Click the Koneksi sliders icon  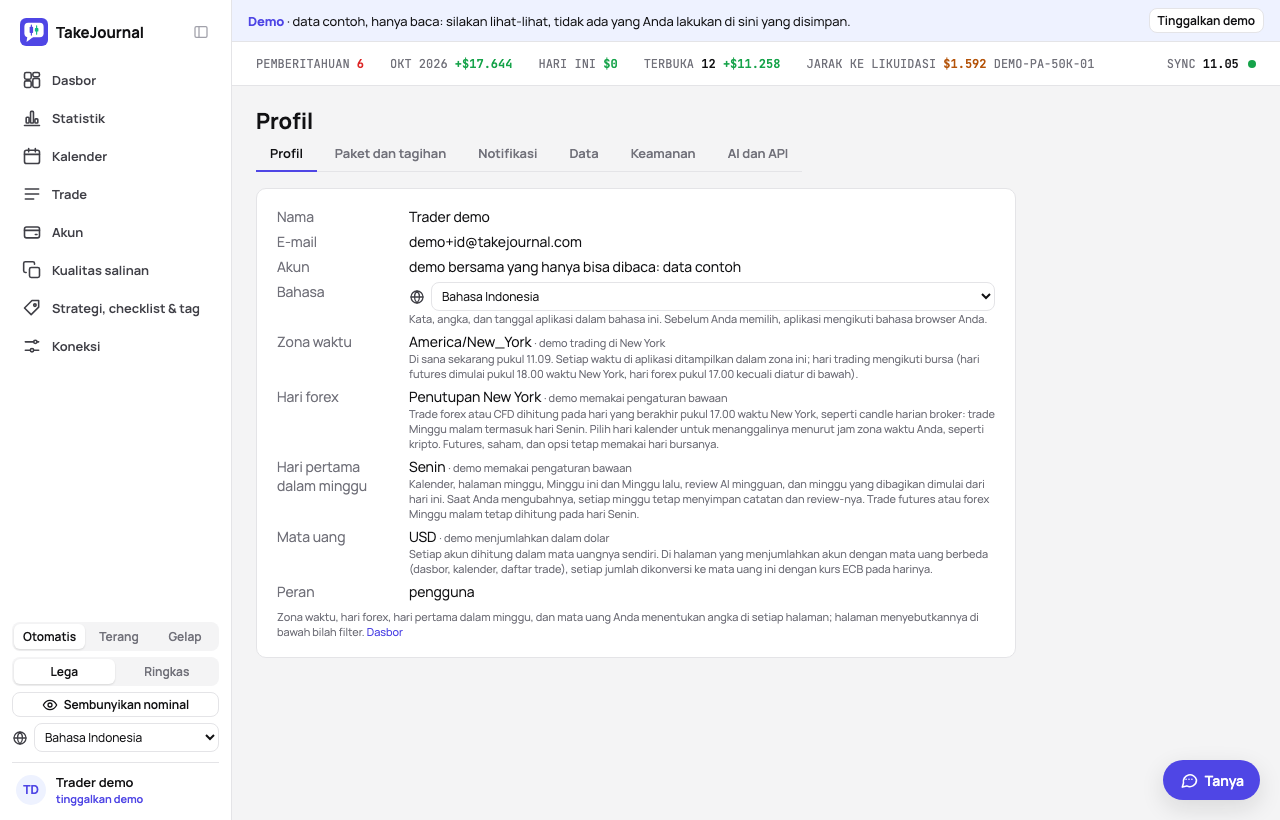click(32, 346)
